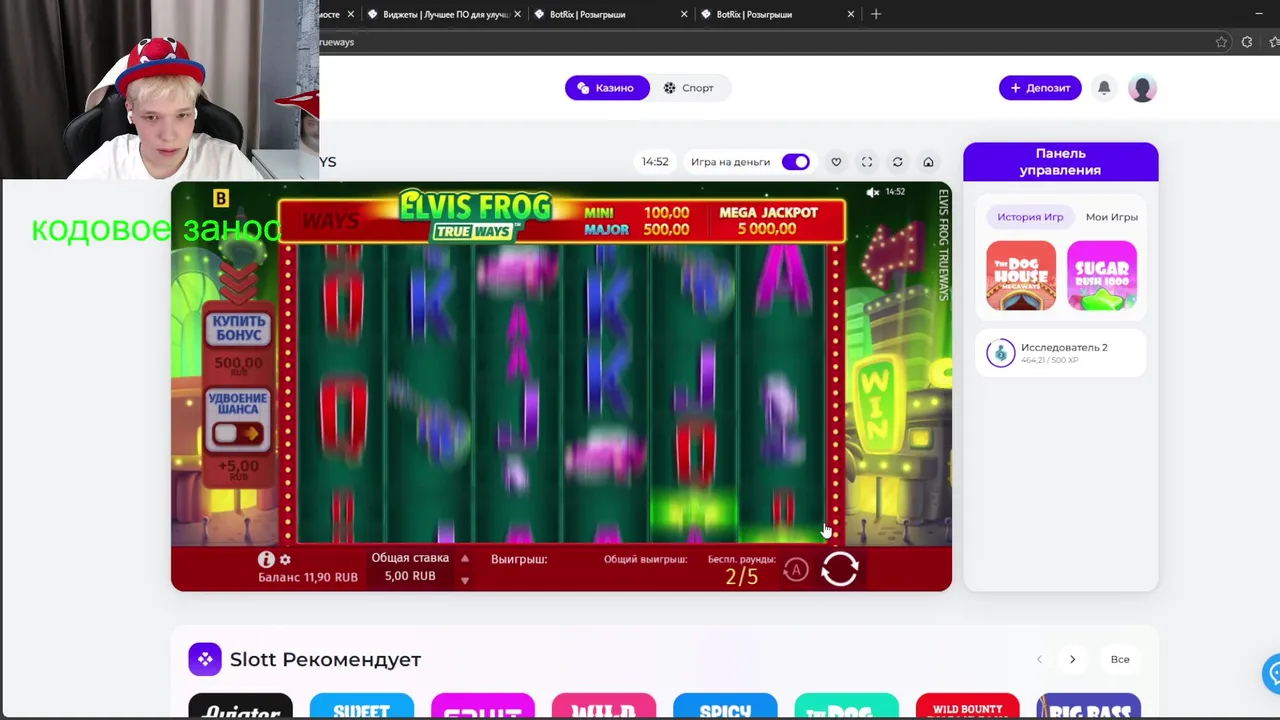Increase total bet with the up arrow
1280x720 pixels.
coord(464,559)
